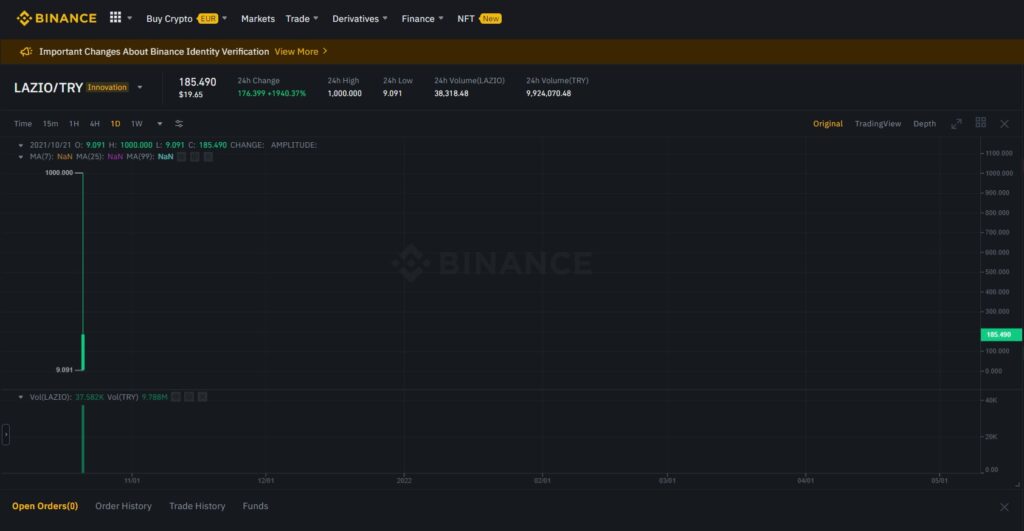The width and height of the screenshot is (1024, 531).
Task: Open the Order History tab
Action: coord(123,506)
